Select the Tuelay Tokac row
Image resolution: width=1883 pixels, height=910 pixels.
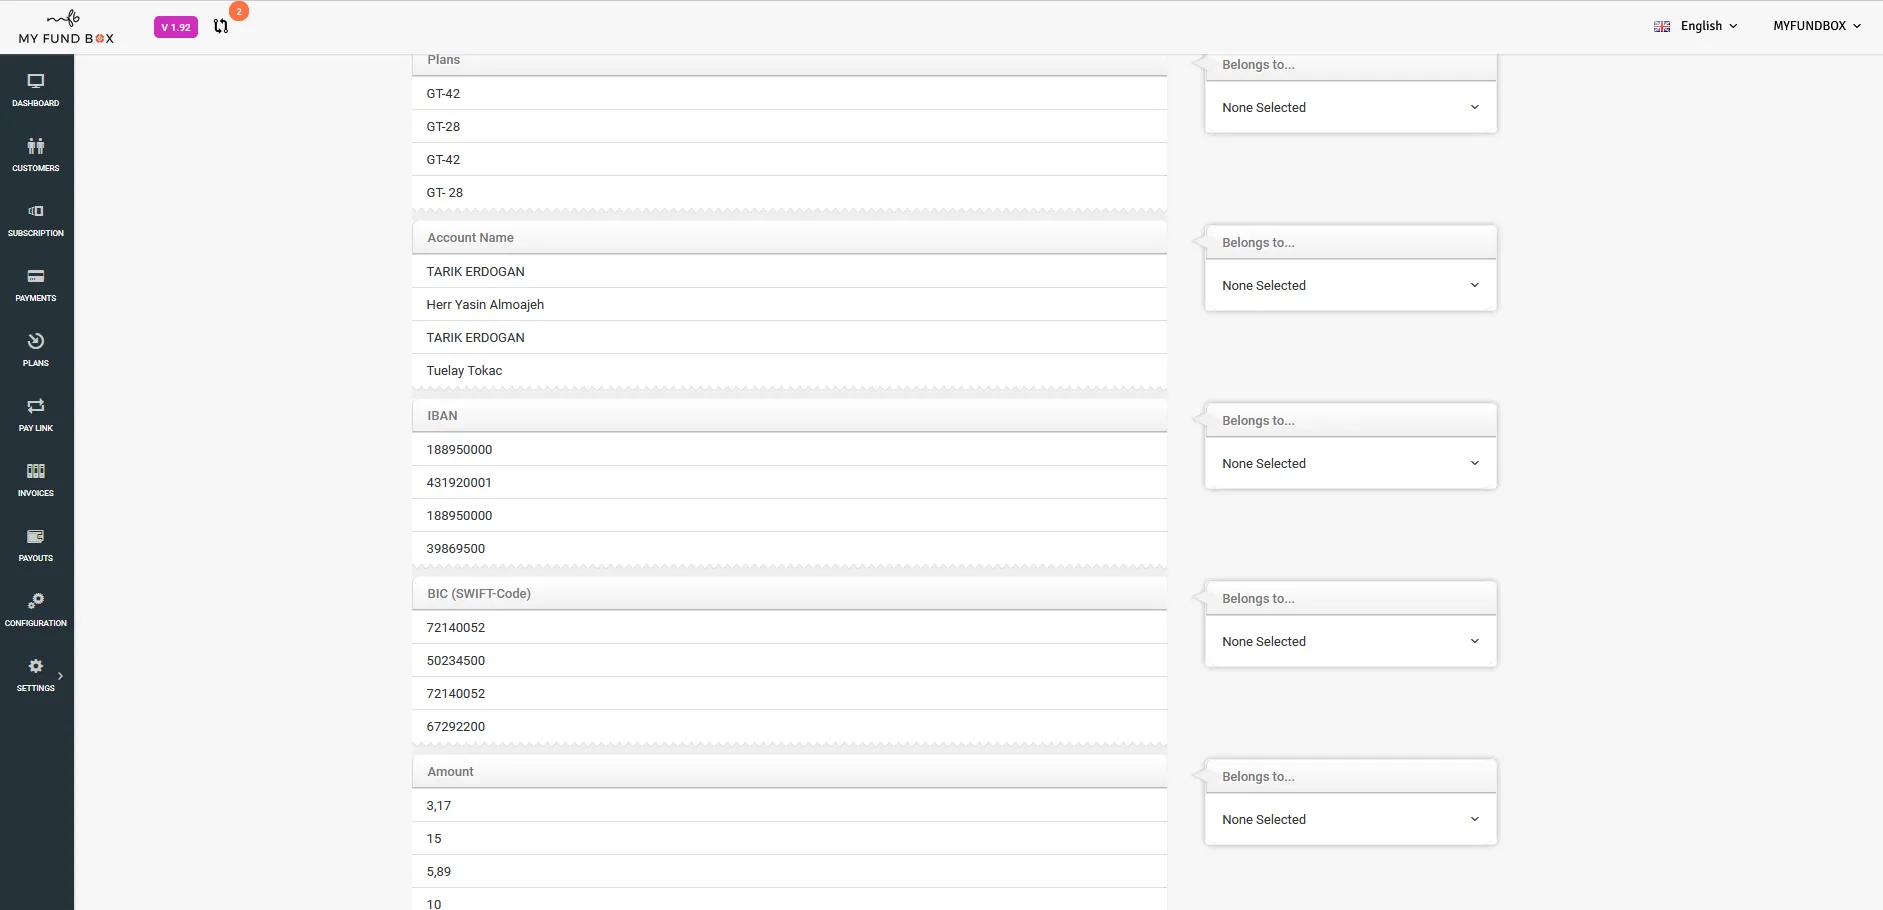789,370
